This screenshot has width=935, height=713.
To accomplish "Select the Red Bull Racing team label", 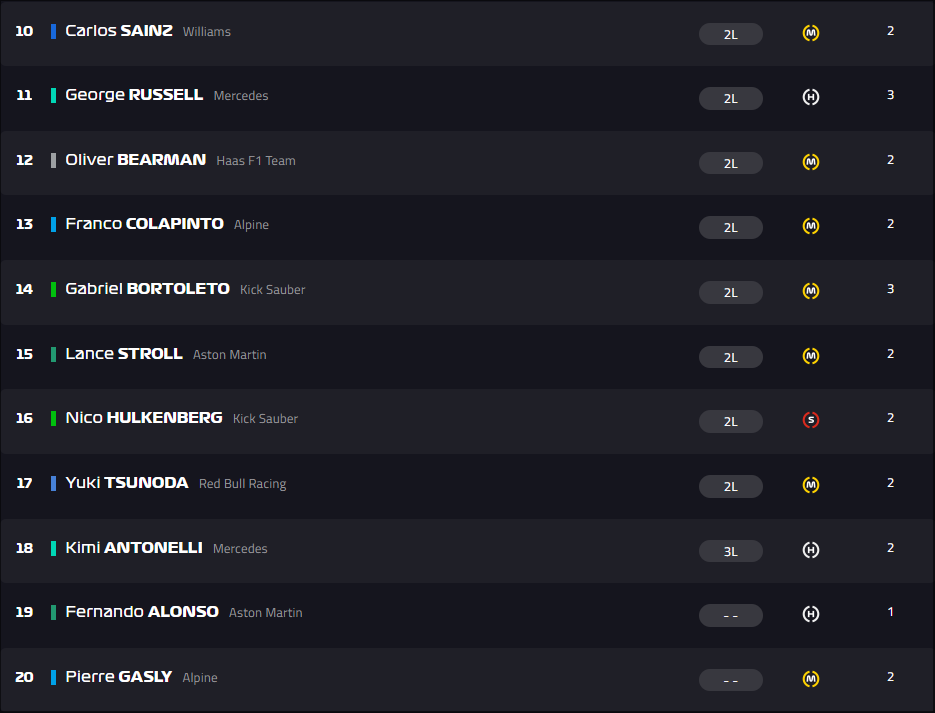I will tap(242, 484).
